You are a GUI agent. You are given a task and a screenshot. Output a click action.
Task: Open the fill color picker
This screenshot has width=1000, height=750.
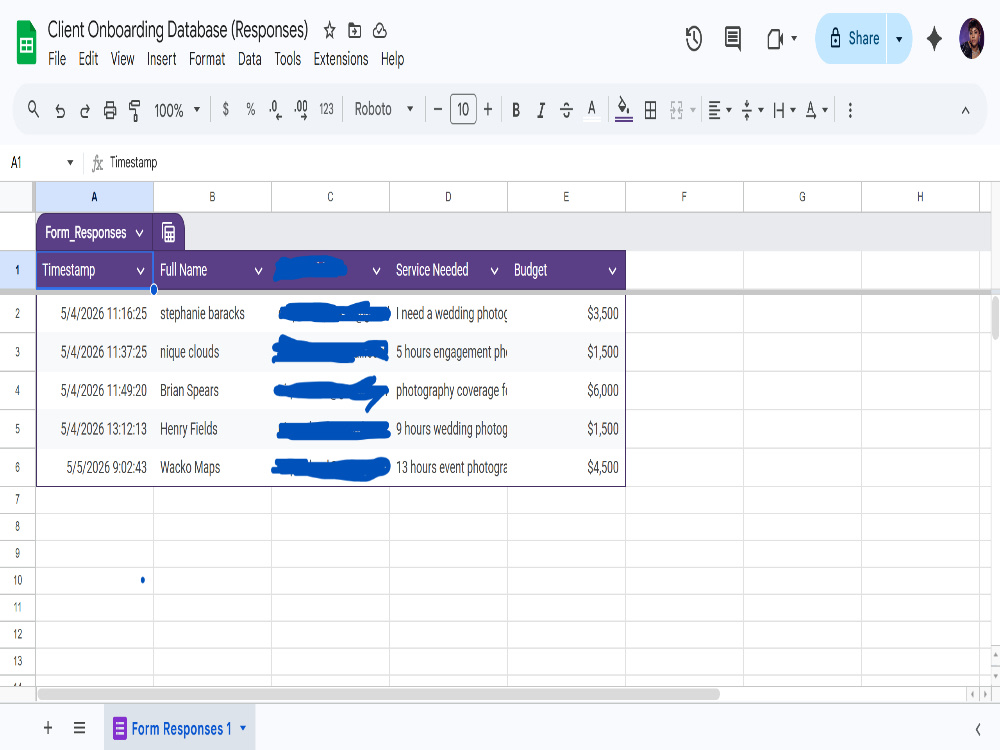pos(624,110)
